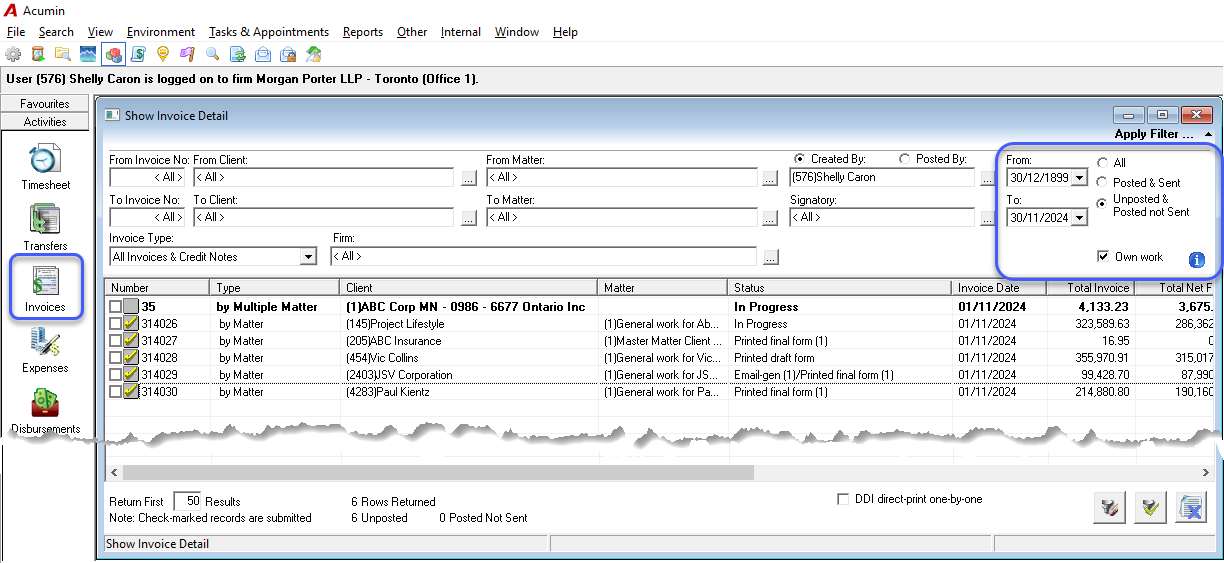
Task: Open the Expenses activity
Action: (x=45, y=350)
